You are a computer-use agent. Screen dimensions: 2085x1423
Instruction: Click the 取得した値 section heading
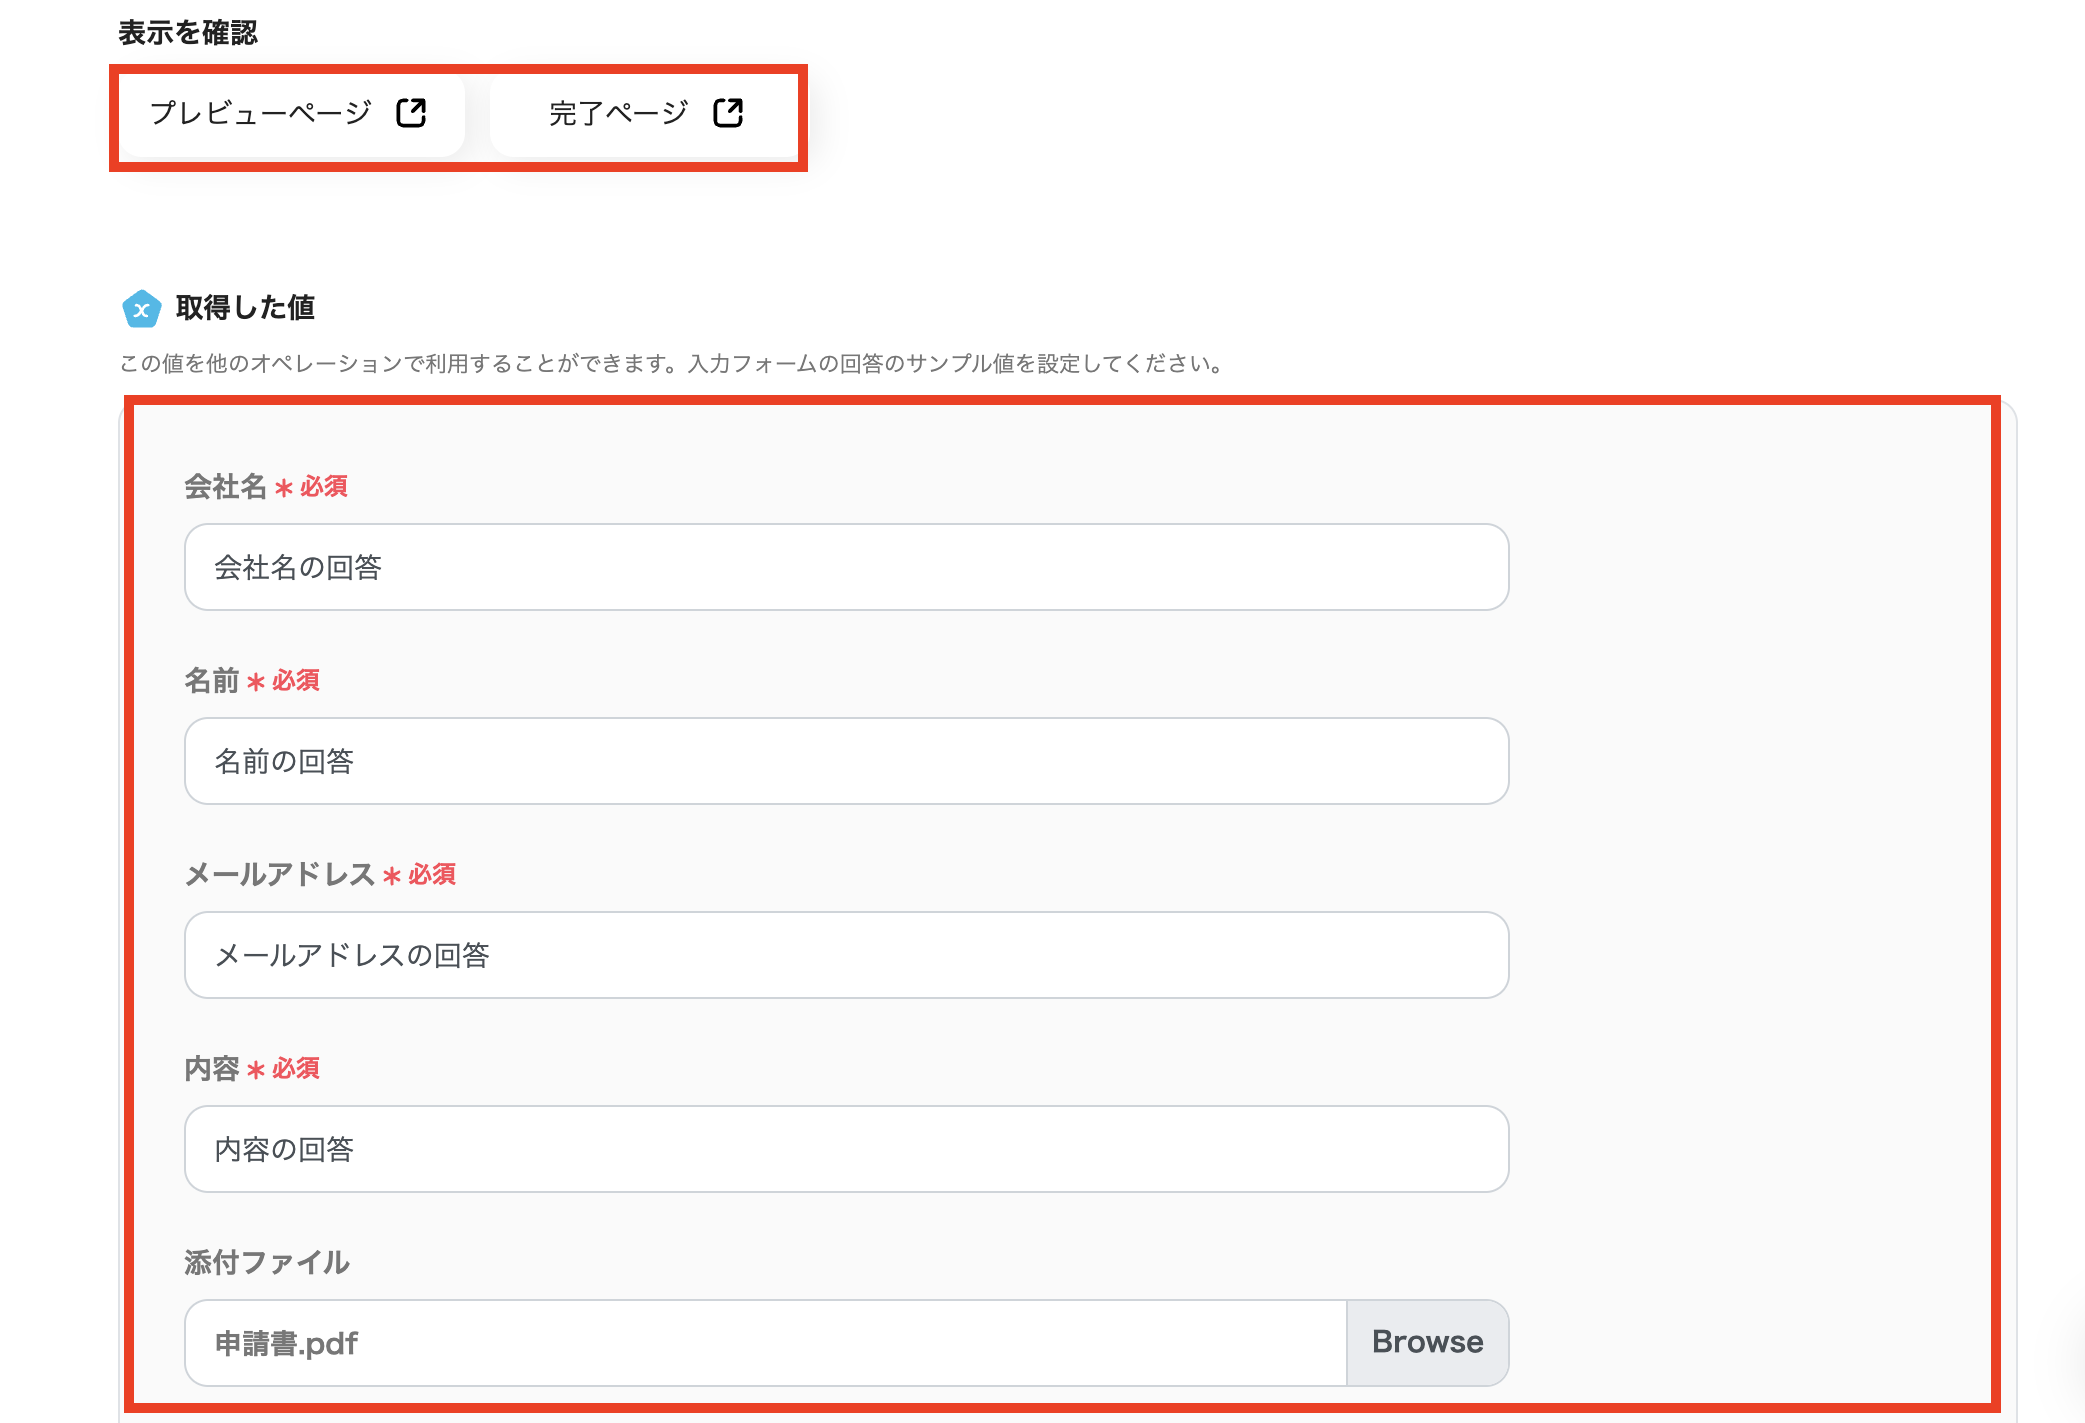245,308
